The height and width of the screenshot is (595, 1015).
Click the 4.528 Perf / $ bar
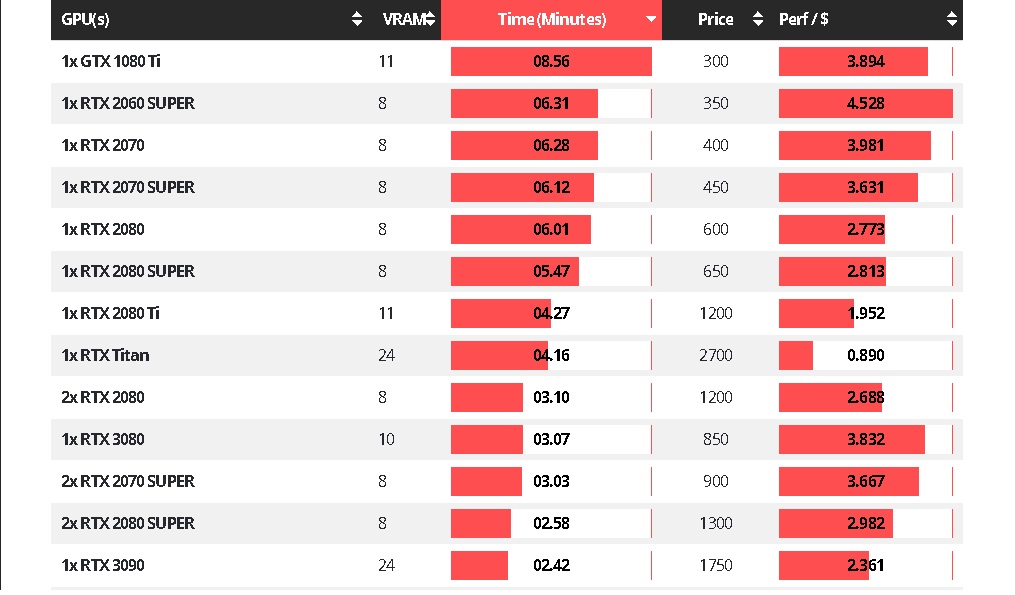tap(865, 103)
